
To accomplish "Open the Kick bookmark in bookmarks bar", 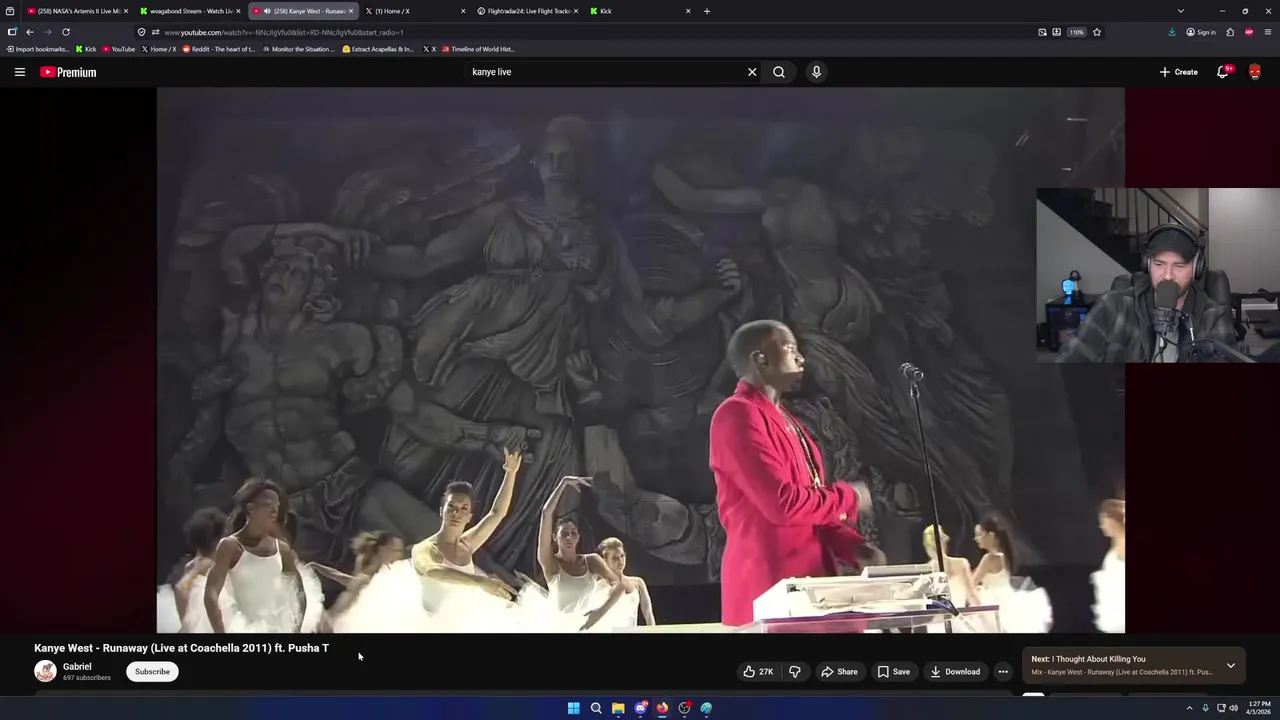I will pyautogui.click(x=86, y=49).
